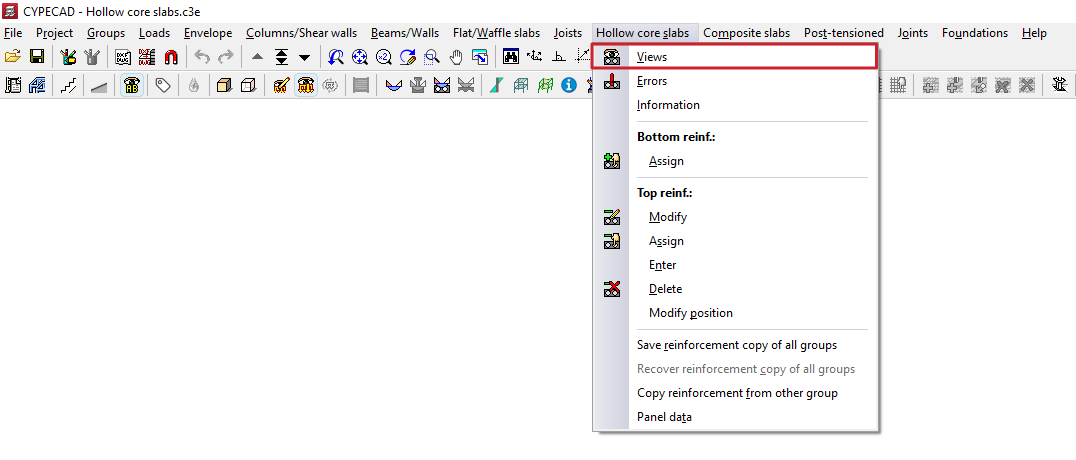Open the Post-tensioned menu
1076x460 pixels.
pyautogui.click(x=843, y=33)
